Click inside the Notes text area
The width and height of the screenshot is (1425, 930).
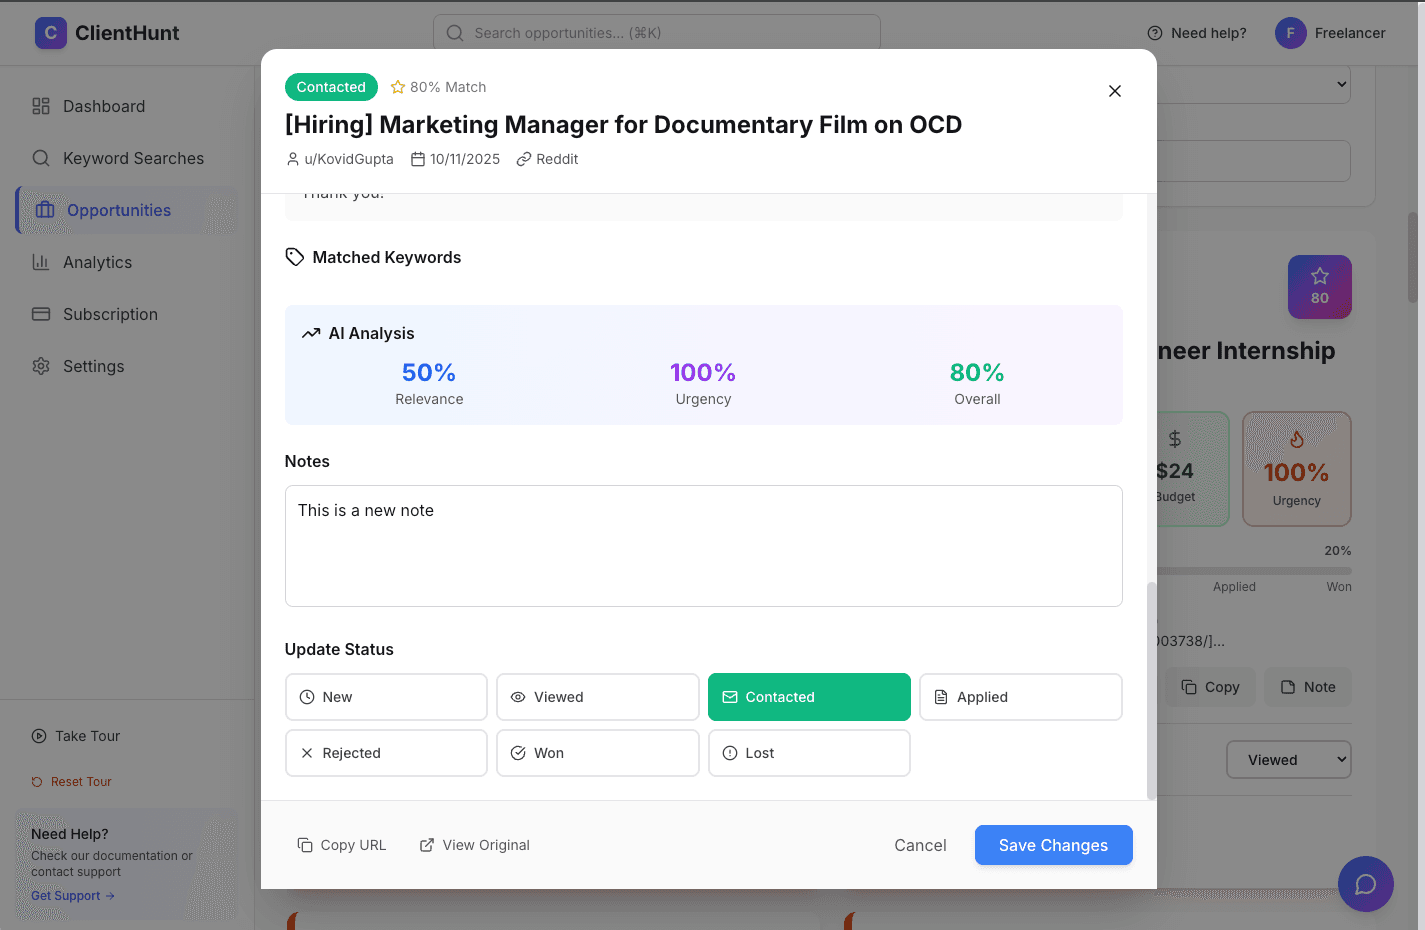[703, 546]
